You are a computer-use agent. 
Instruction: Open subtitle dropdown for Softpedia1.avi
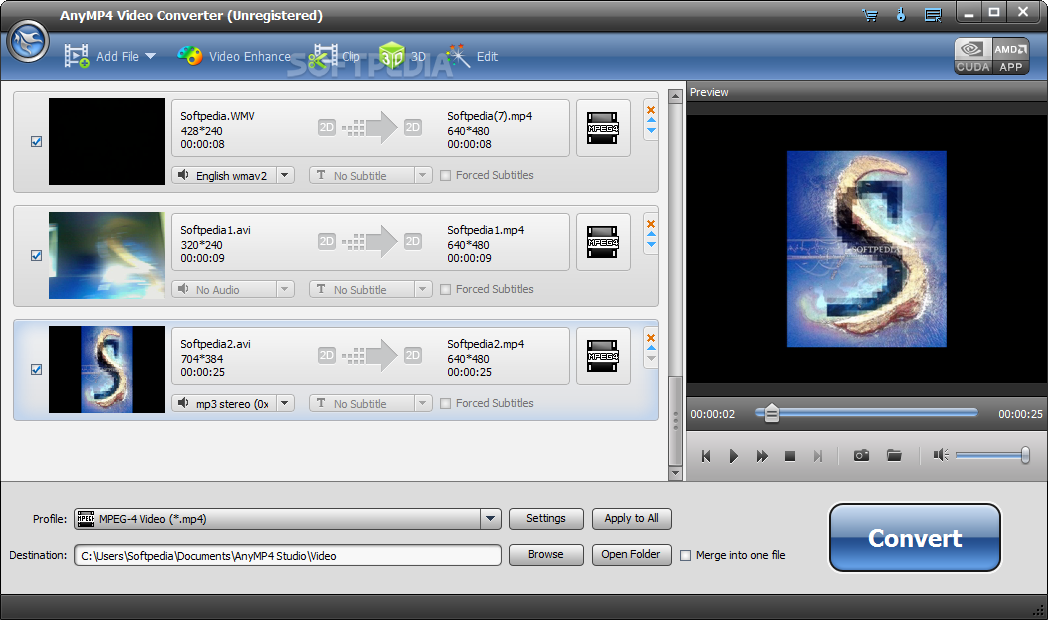[x=422, y=289]
